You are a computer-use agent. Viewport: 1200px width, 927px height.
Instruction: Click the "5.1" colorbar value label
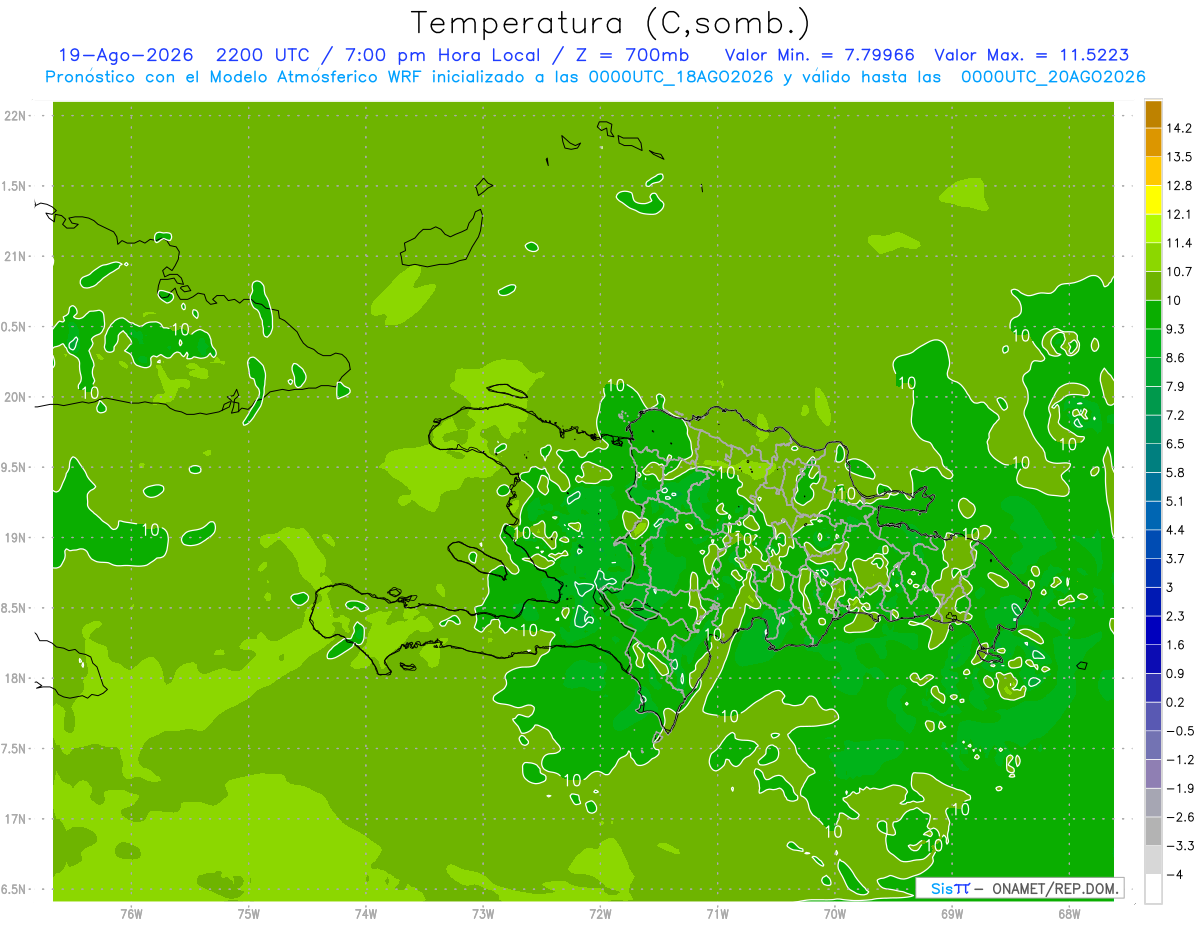[x=1176, y=501]
